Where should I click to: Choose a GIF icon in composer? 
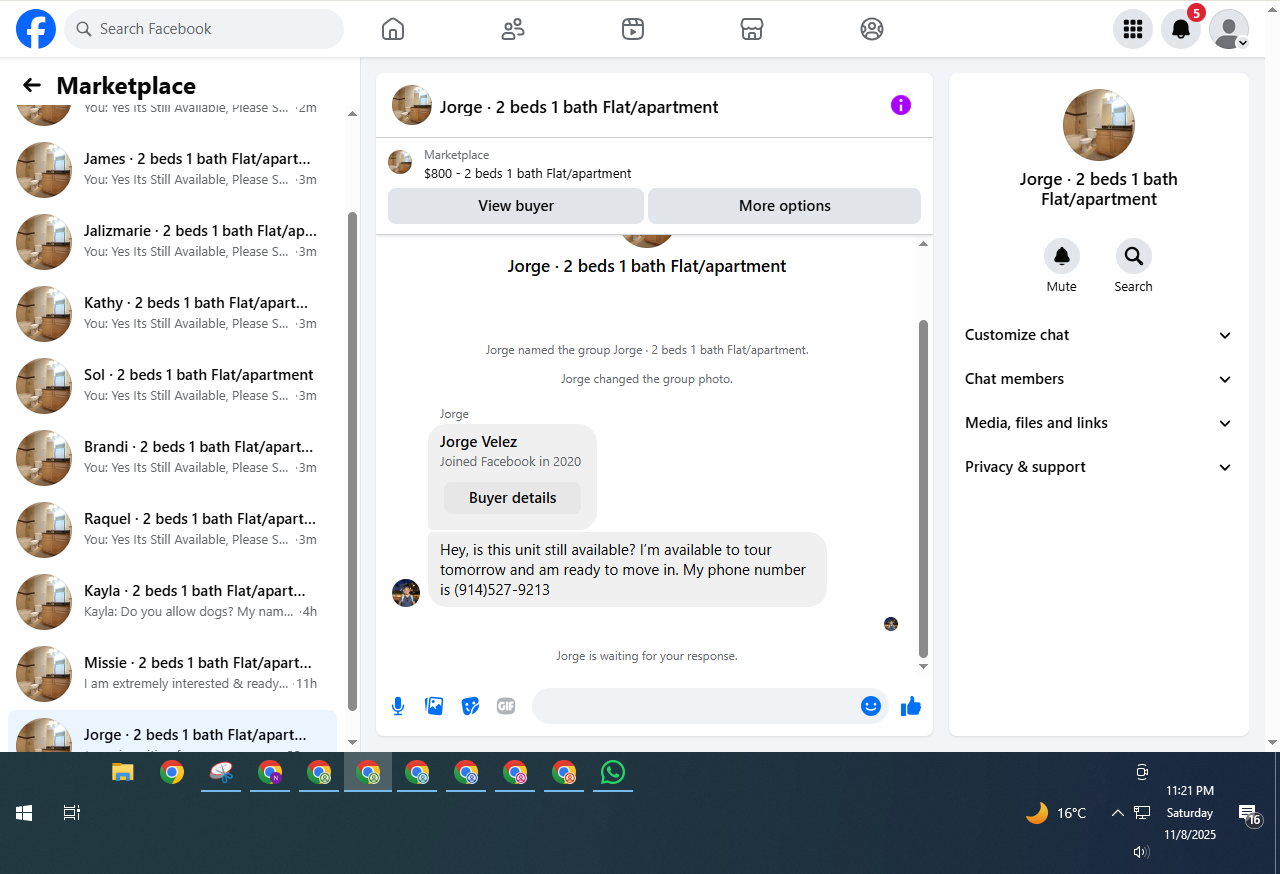[x=506, y=706]
